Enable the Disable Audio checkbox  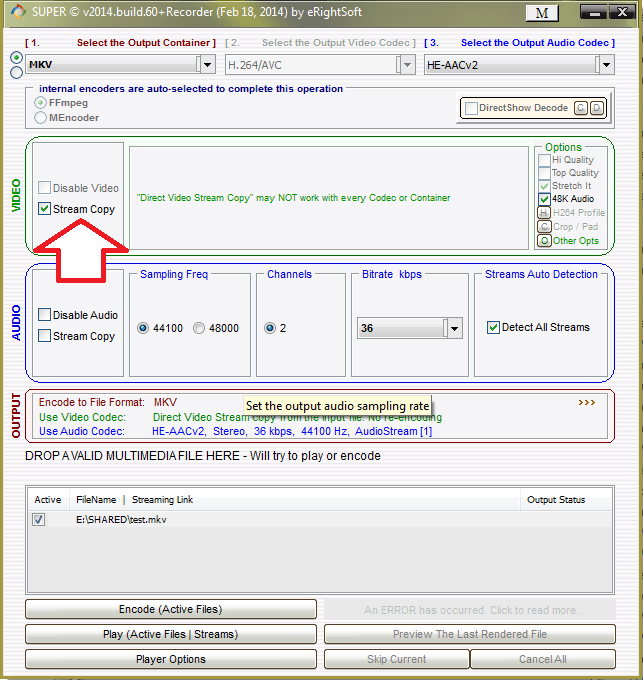44,315
